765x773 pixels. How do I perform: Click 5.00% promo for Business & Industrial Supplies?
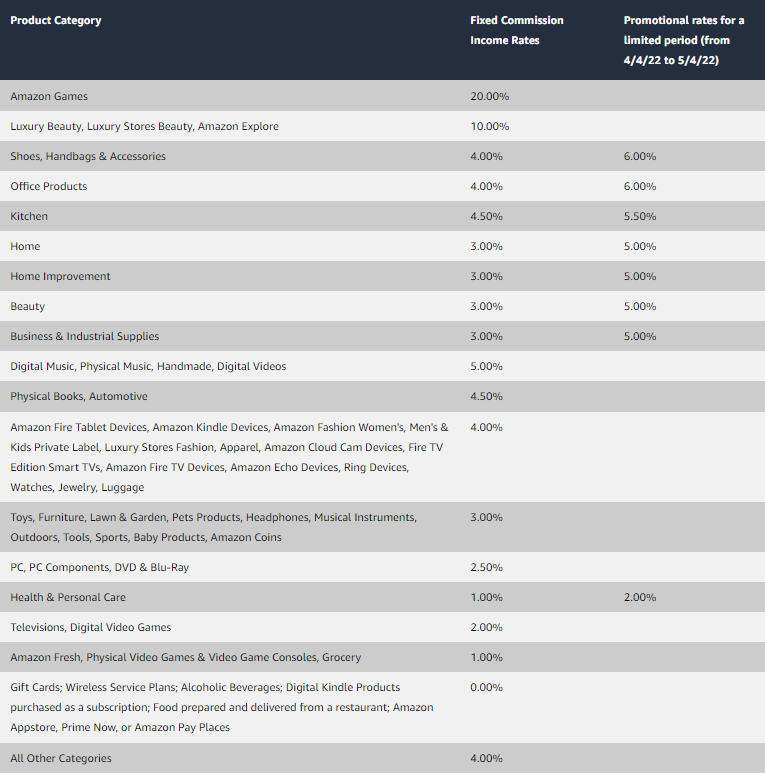tap(639, 336)
